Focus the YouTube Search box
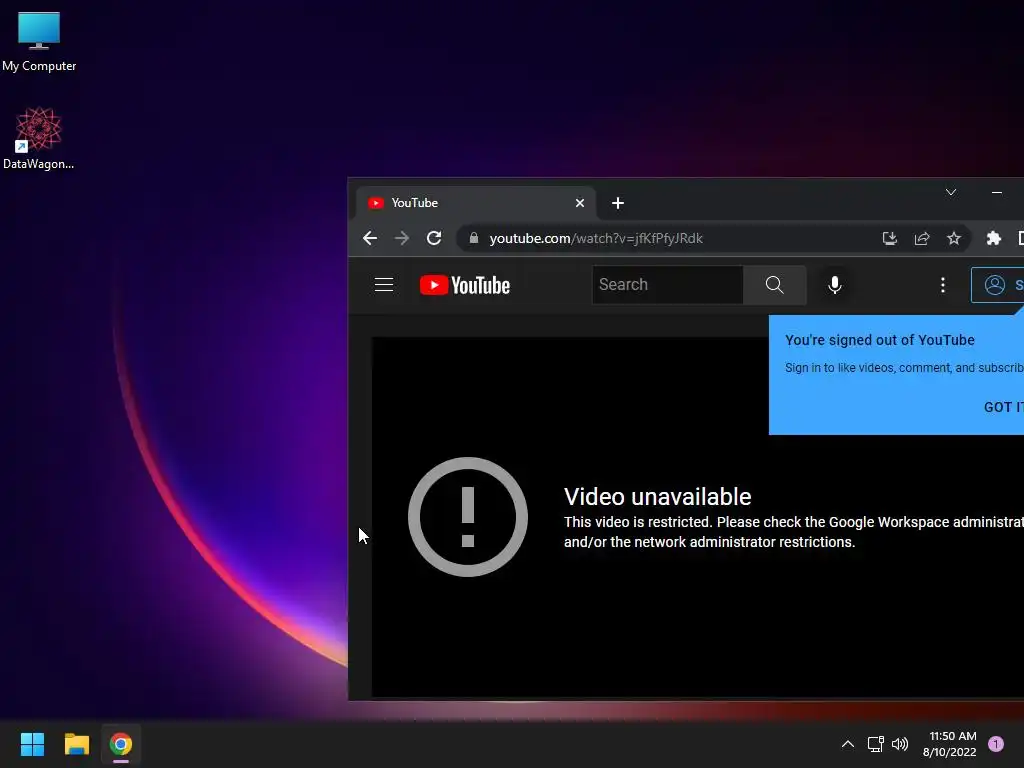1024x768 pixels. click(x=667, y=285)
